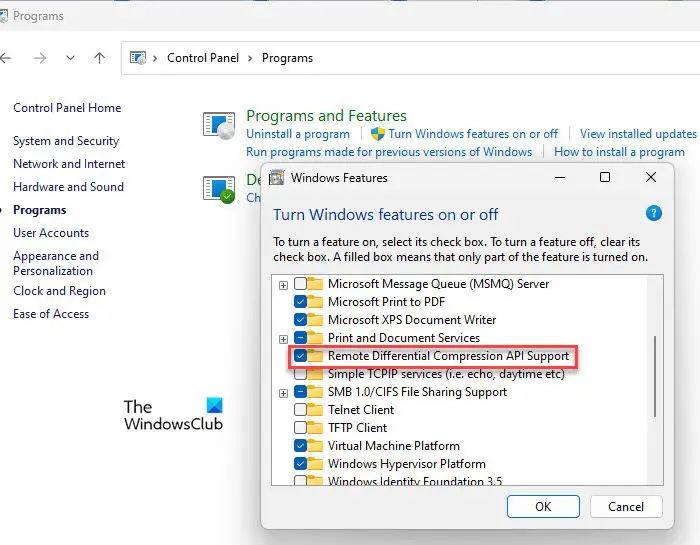
Task: Expand Microsoft Message Queue (MSMQ) Server node
Action: coord(284,285)
